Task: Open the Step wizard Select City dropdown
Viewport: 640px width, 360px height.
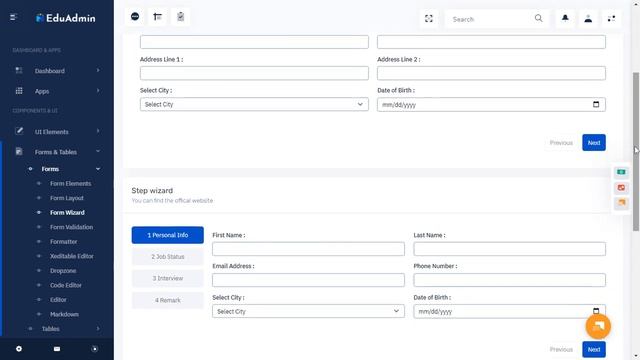Action: (308, 311)
